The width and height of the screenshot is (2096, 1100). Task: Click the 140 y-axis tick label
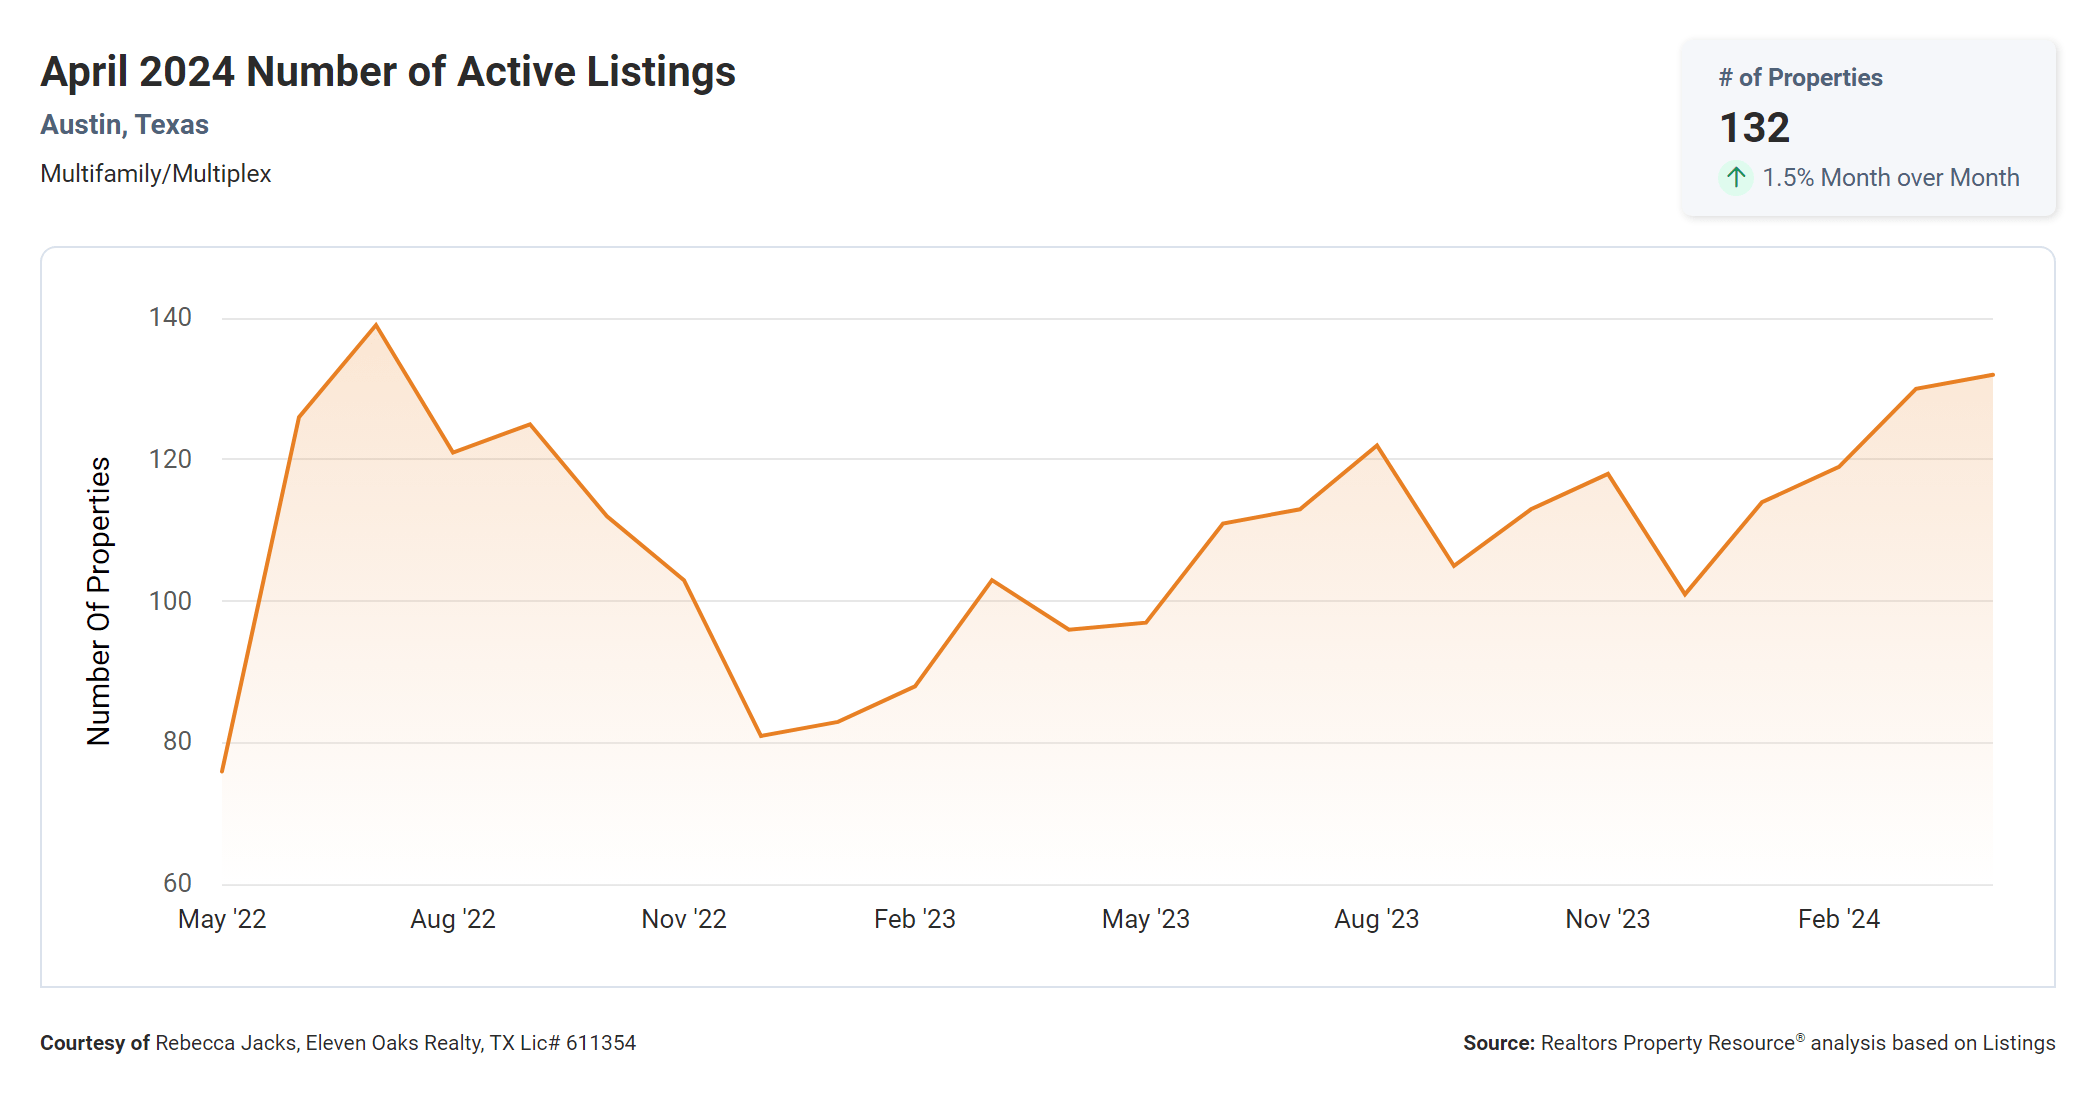170,318
